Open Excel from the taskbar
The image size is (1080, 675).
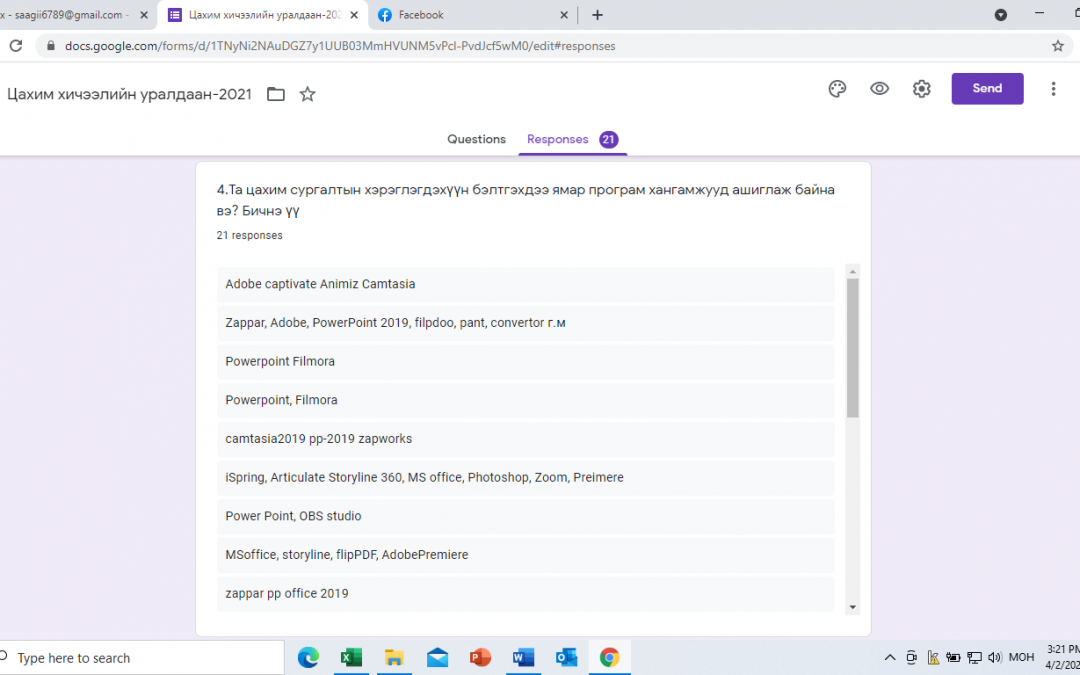(x=351, y=658)
